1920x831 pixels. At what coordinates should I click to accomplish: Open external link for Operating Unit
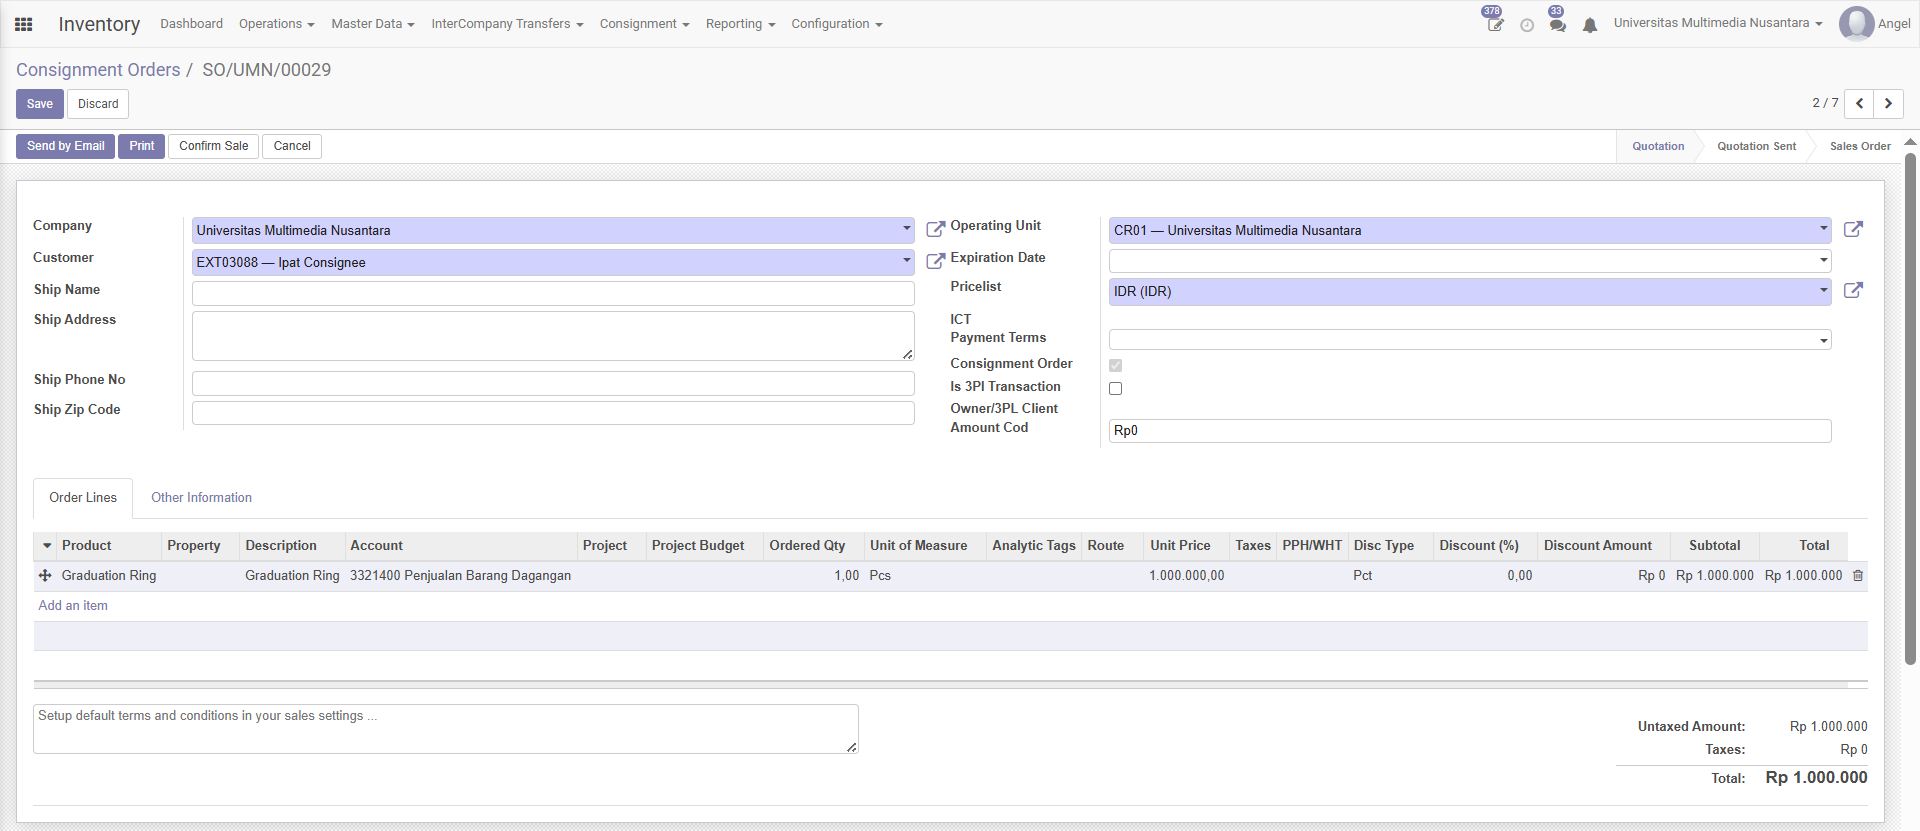(1852, 230)
